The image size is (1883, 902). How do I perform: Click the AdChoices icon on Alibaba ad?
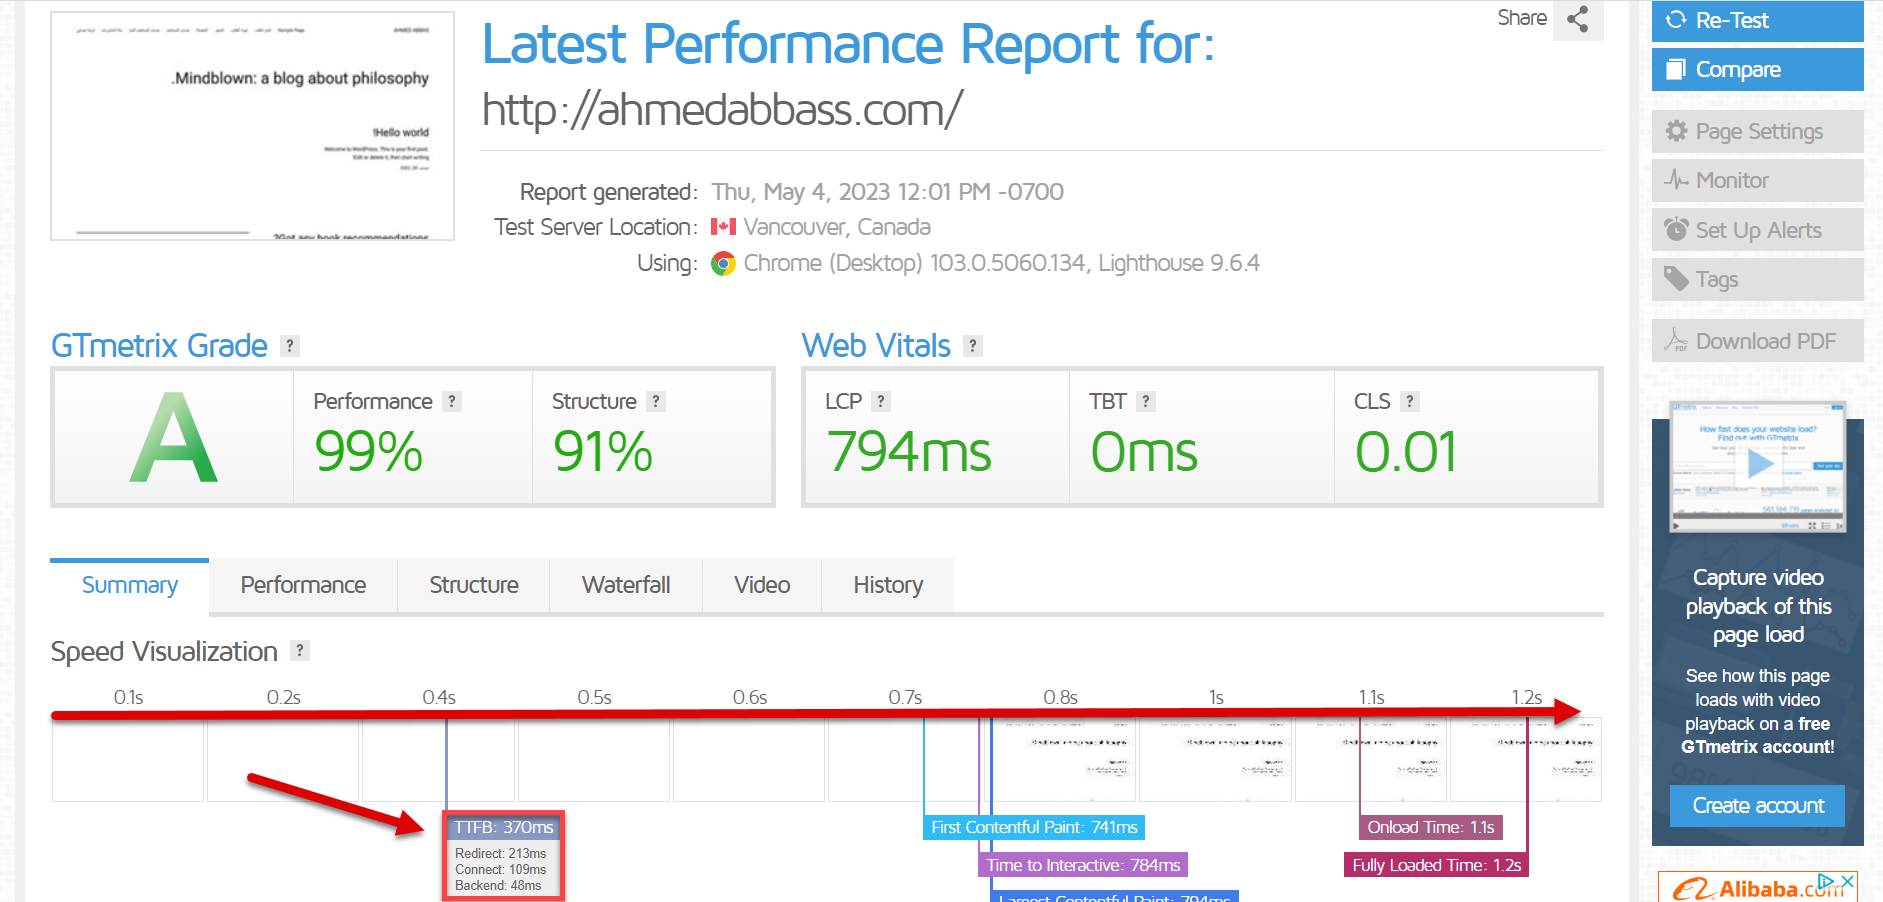click(1827, 881)
